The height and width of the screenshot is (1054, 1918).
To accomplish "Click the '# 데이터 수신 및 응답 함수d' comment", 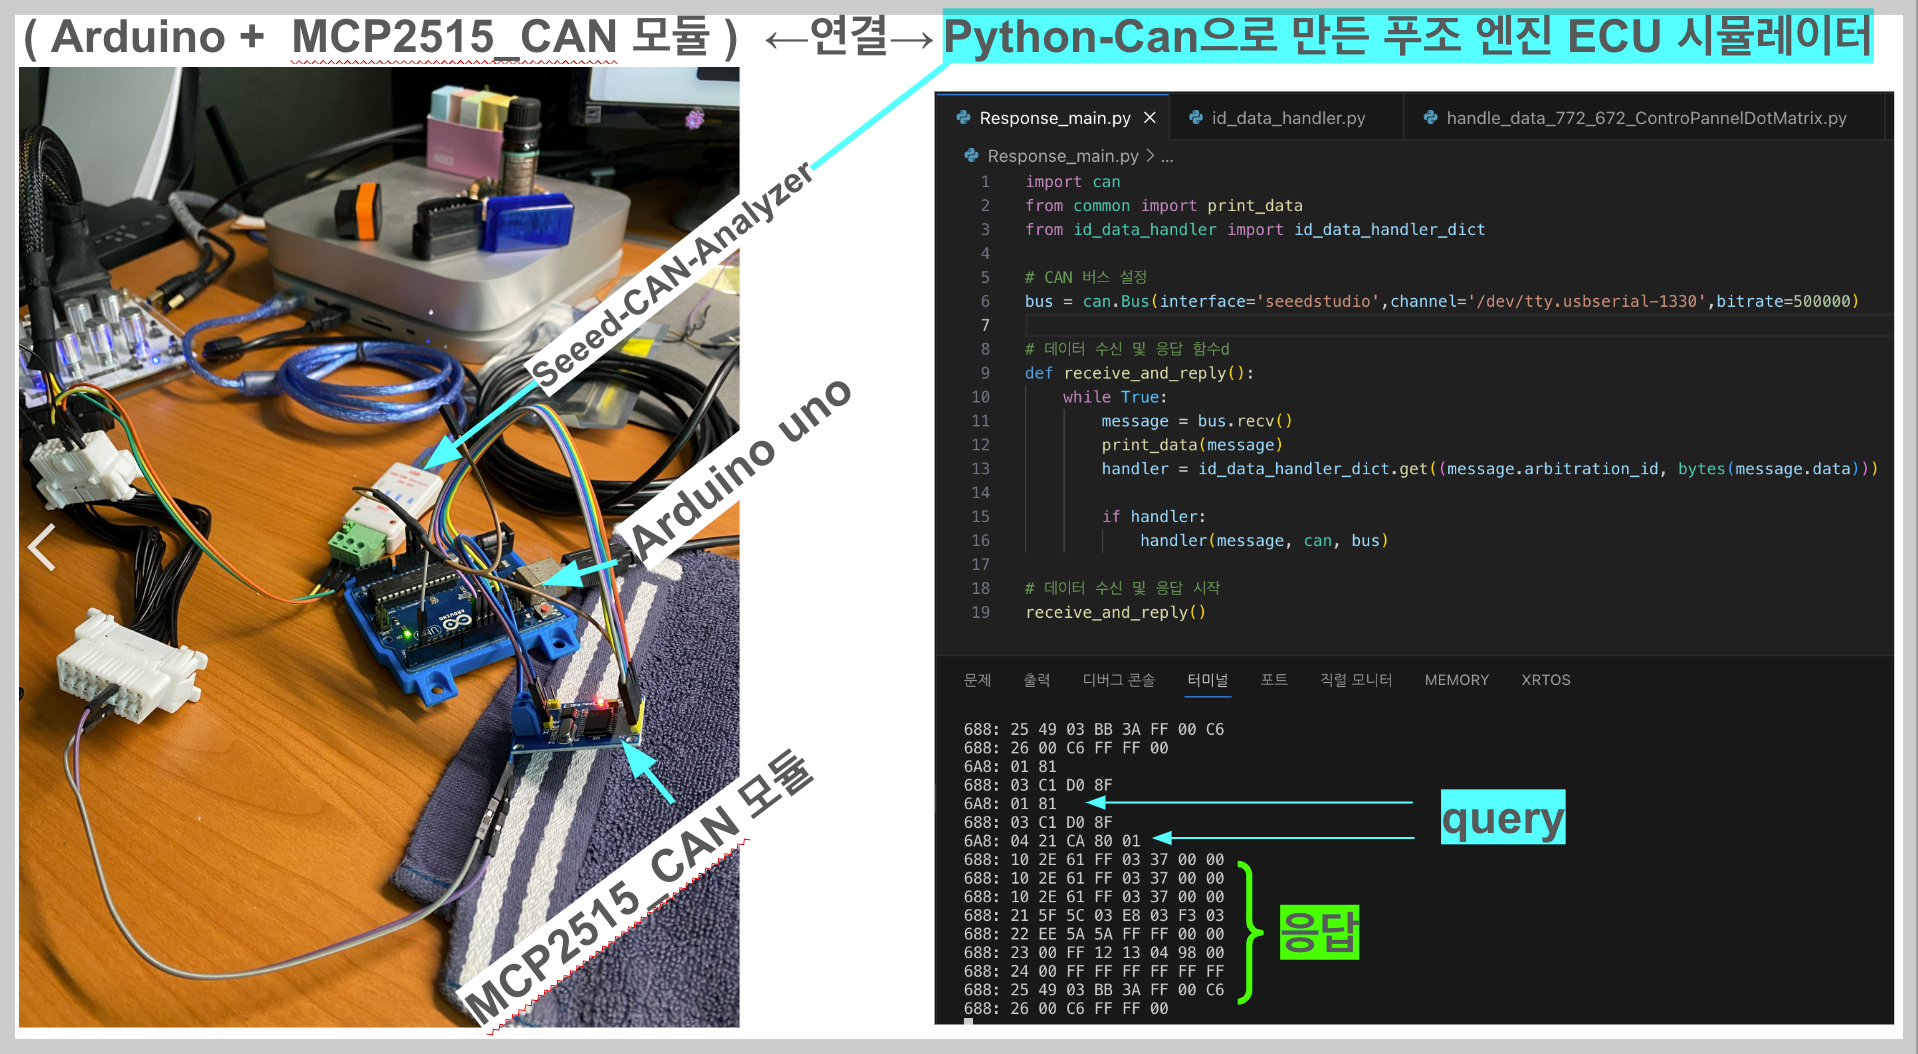I will point(1127,349).
